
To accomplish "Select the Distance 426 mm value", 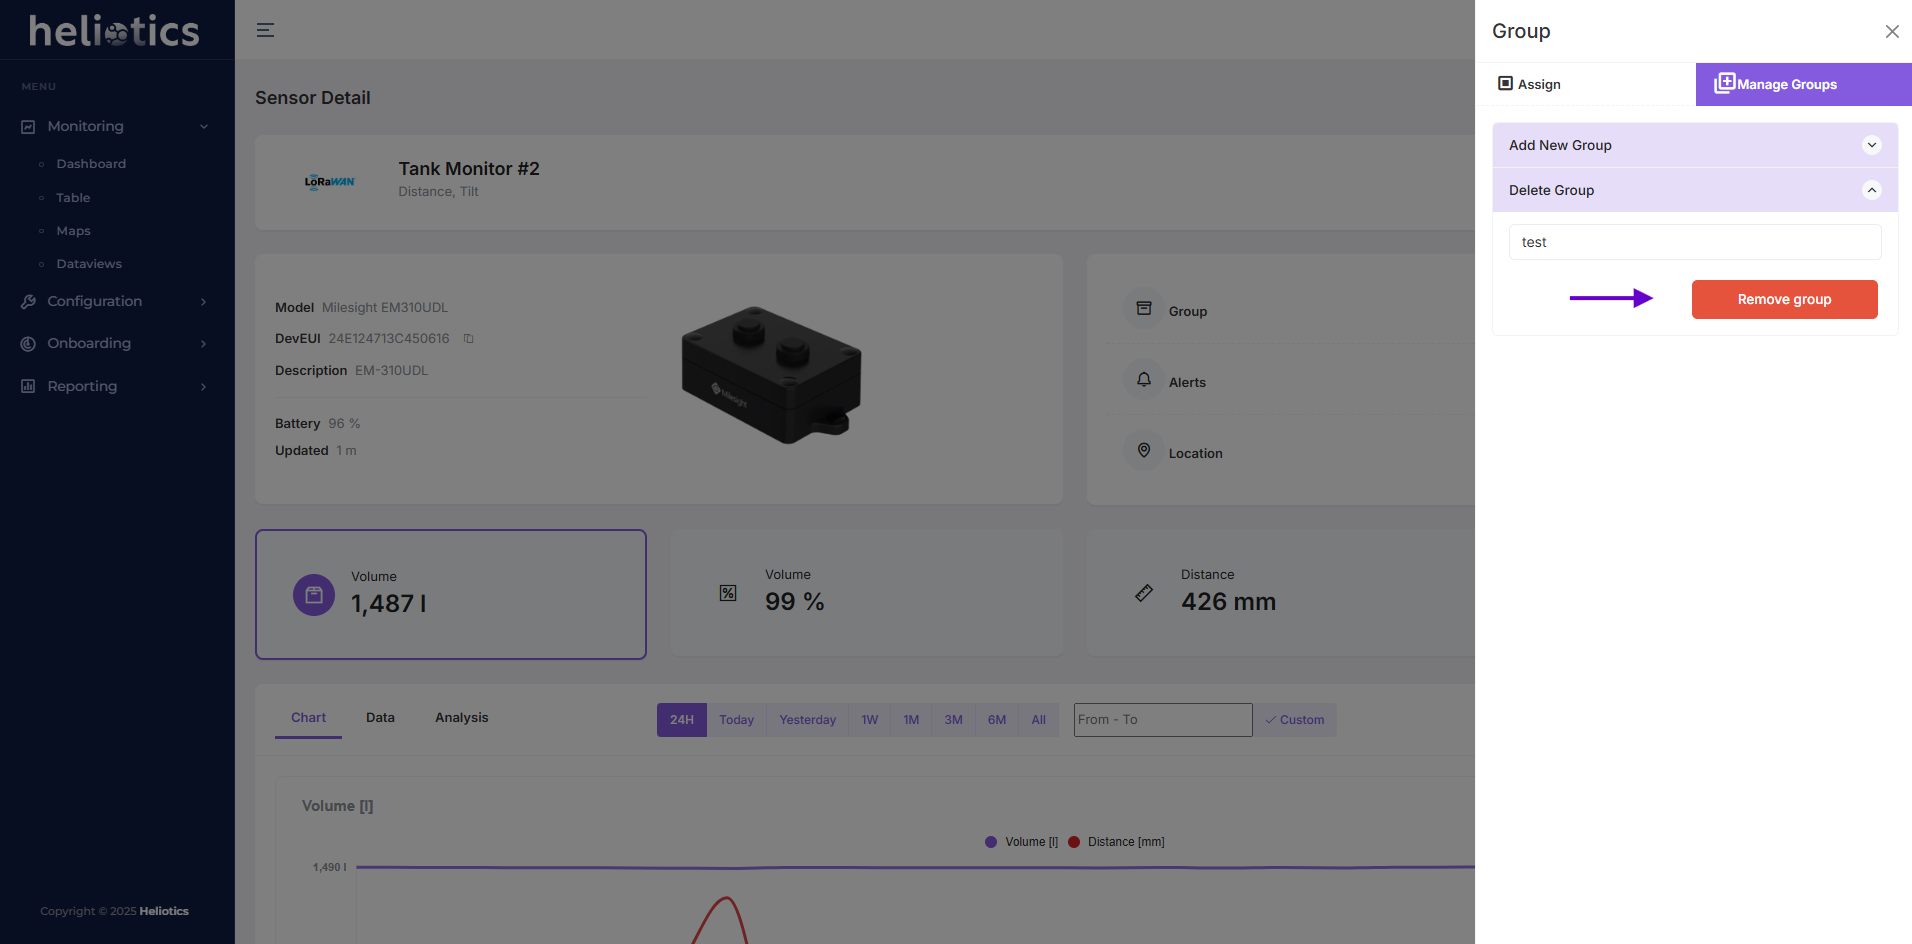I will click(1228, 602).
